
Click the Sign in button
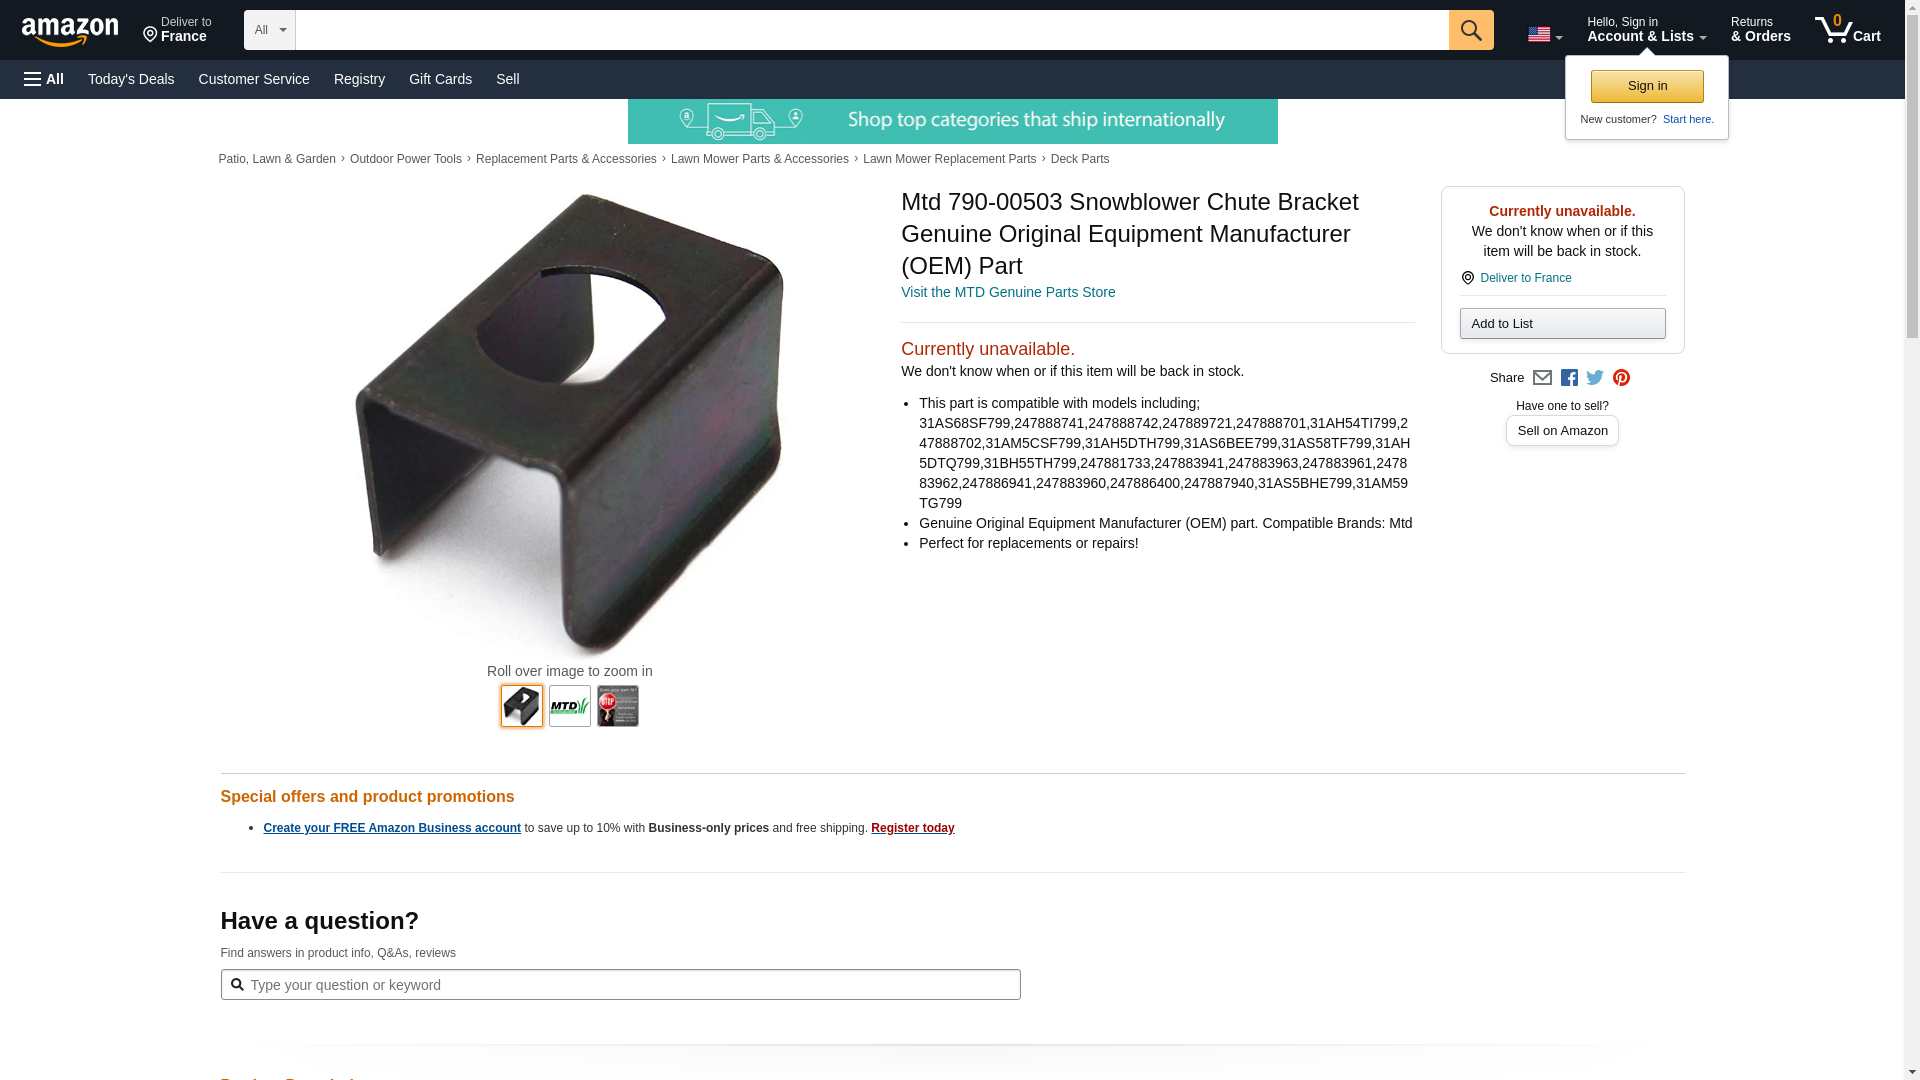[x=1647, y=86]
